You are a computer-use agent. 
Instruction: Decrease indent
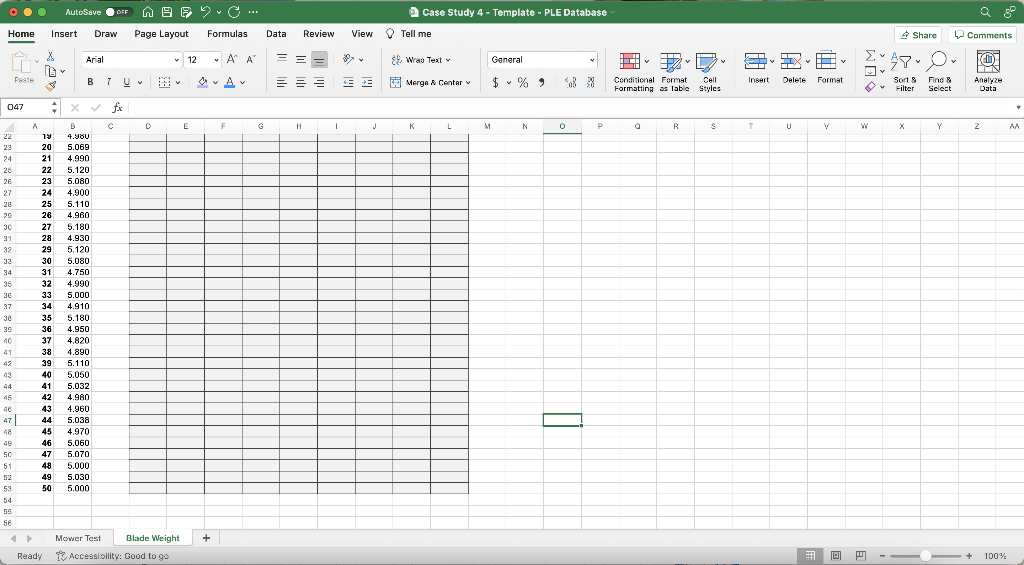[x=348, y=82]
